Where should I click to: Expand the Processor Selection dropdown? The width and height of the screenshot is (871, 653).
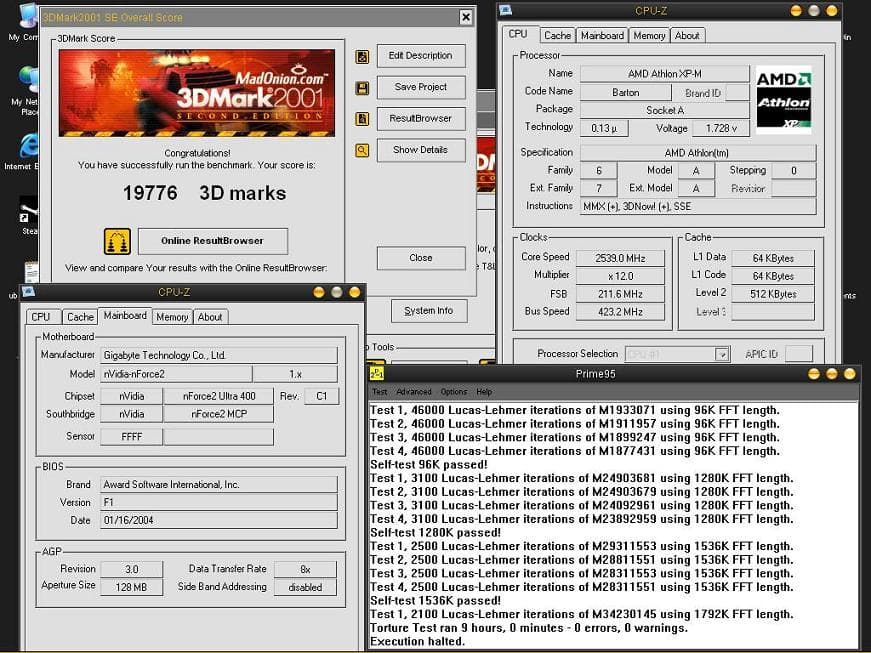click(721, 354)
